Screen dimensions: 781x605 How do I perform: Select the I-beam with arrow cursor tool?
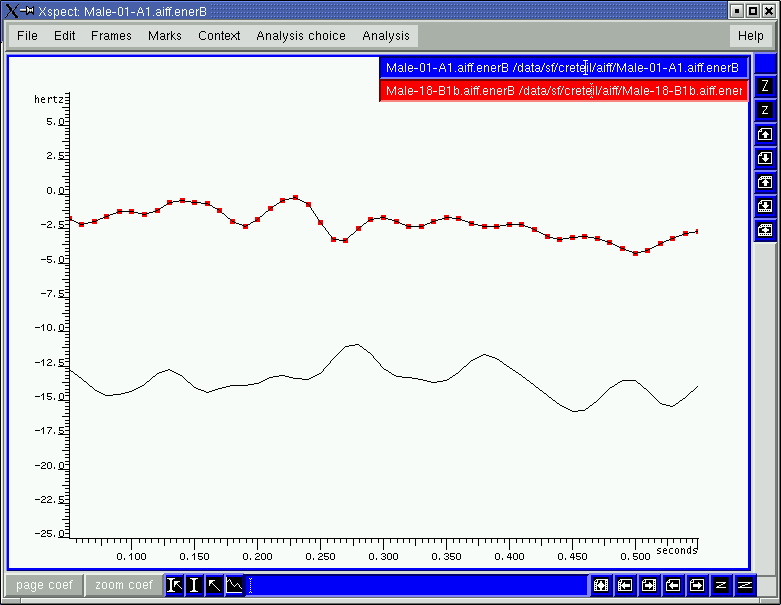coord(174,585)
